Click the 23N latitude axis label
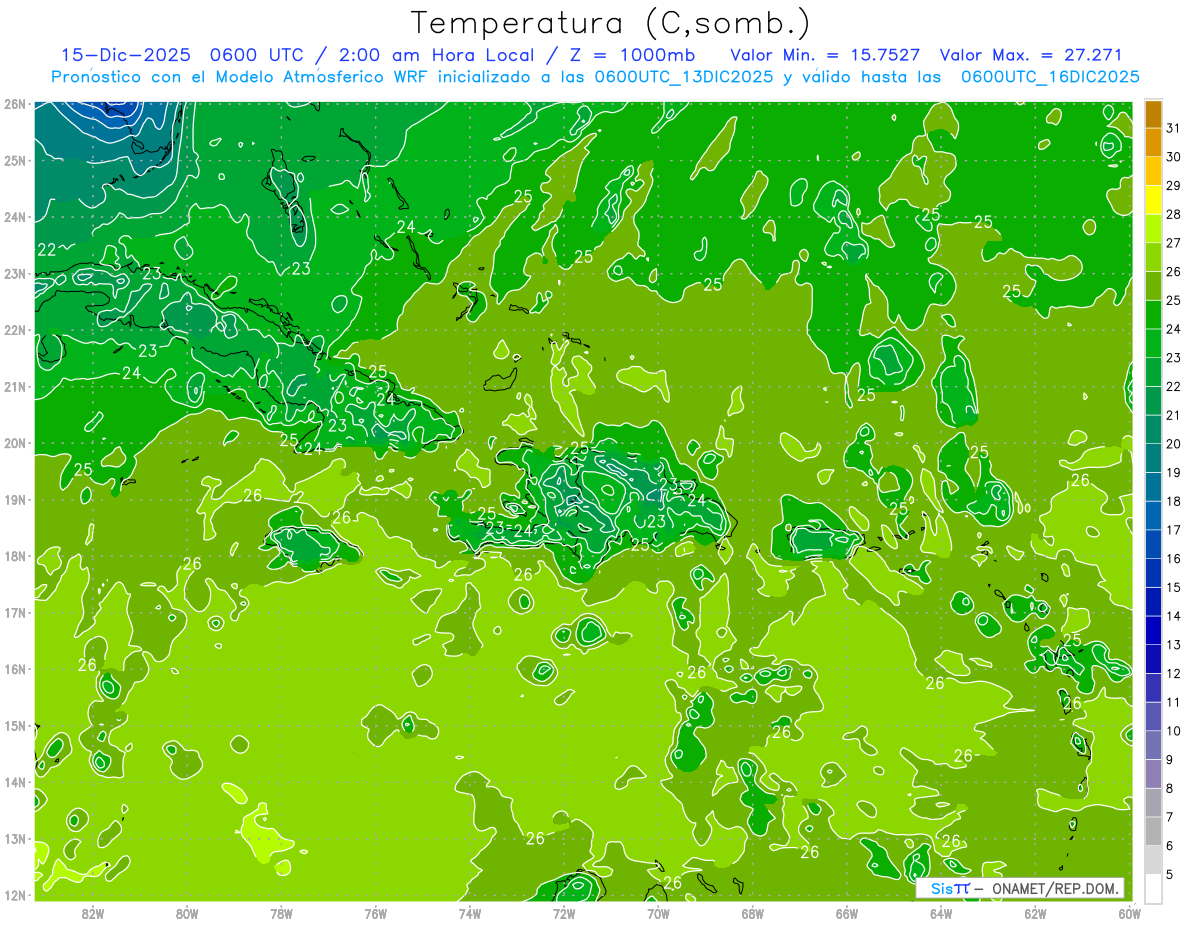This screenshot has width=1200, height=927. tap(15, 274)
